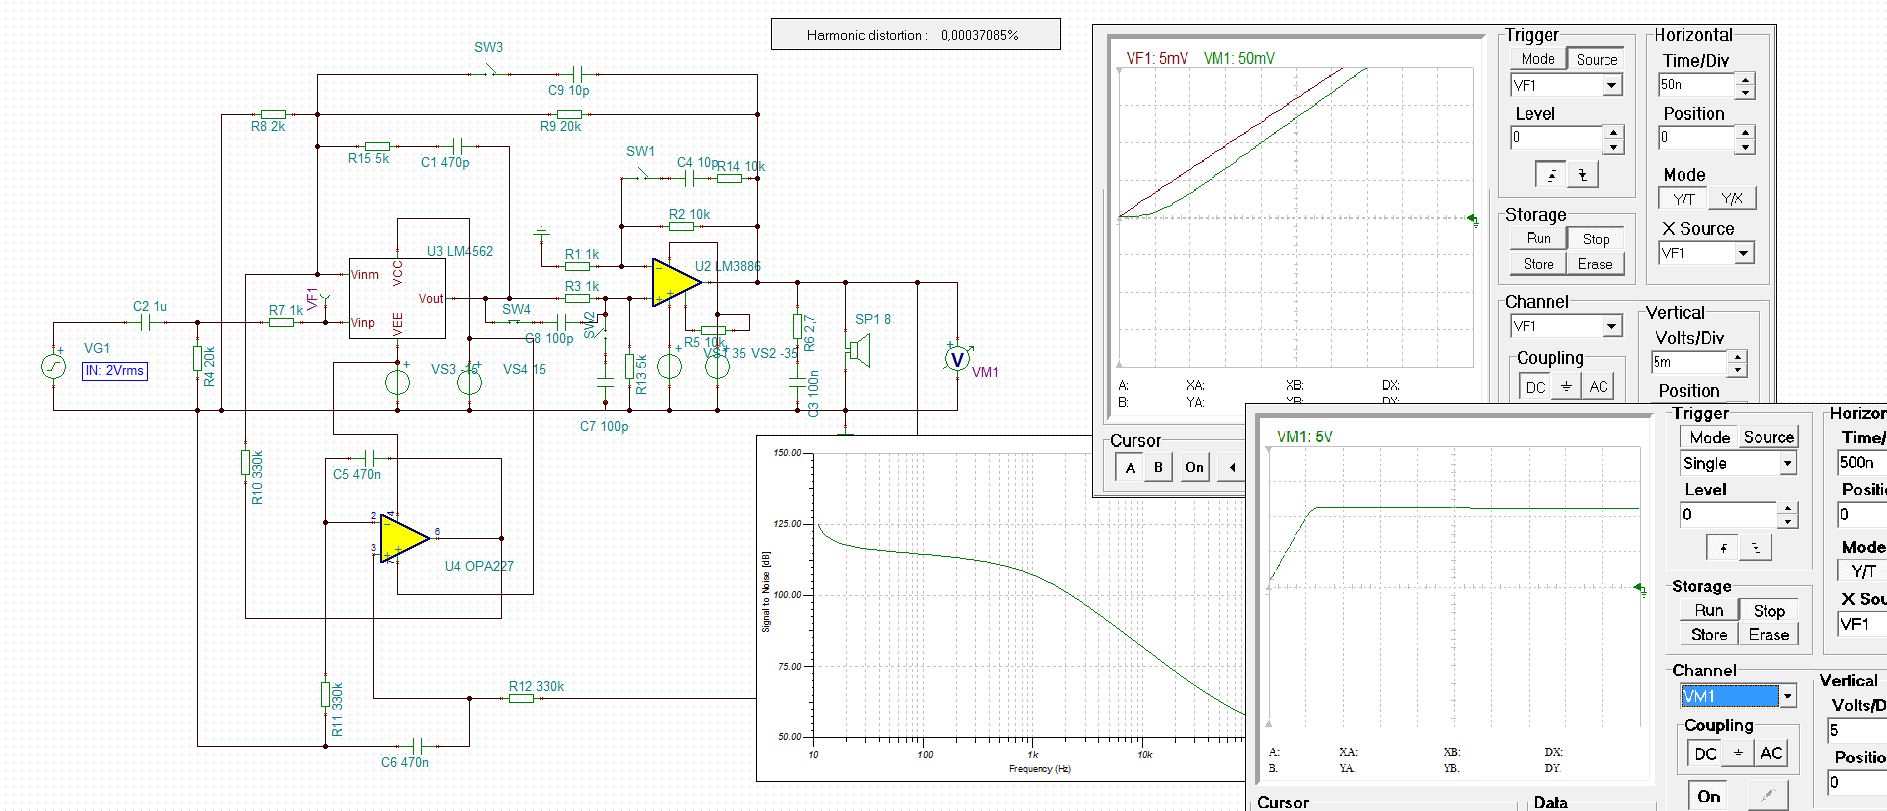Enable DC coupling in upper VF1 oscilloscope
This screenshot has height=811, width=1887.
coord(1535,387)
